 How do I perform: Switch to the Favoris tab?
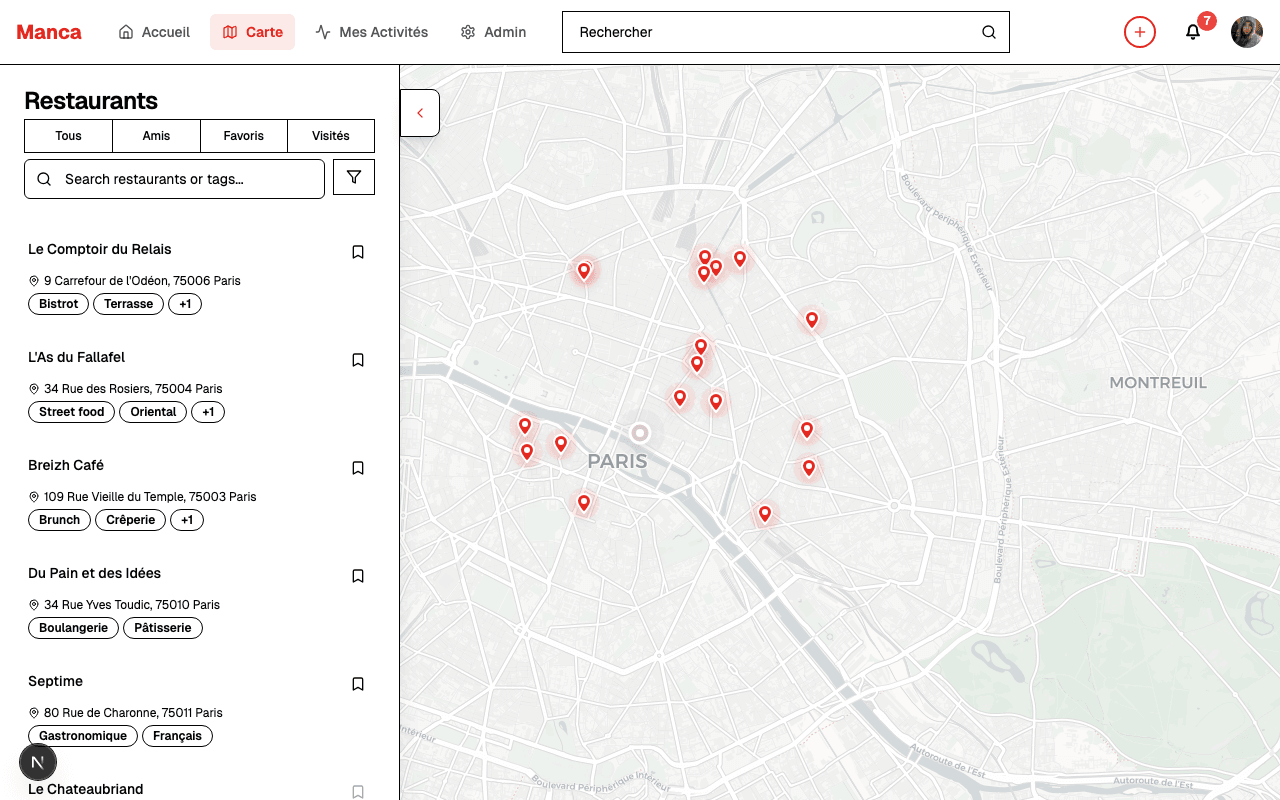244,135
